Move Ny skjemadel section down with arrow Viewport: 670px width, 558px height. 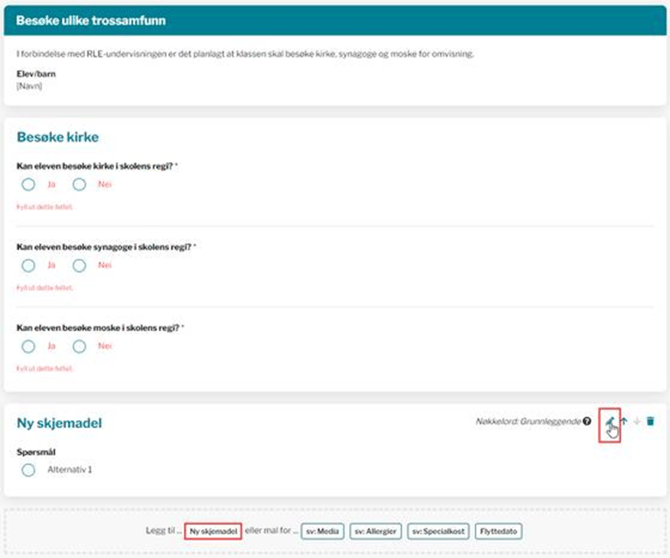[x=637, y=422]
